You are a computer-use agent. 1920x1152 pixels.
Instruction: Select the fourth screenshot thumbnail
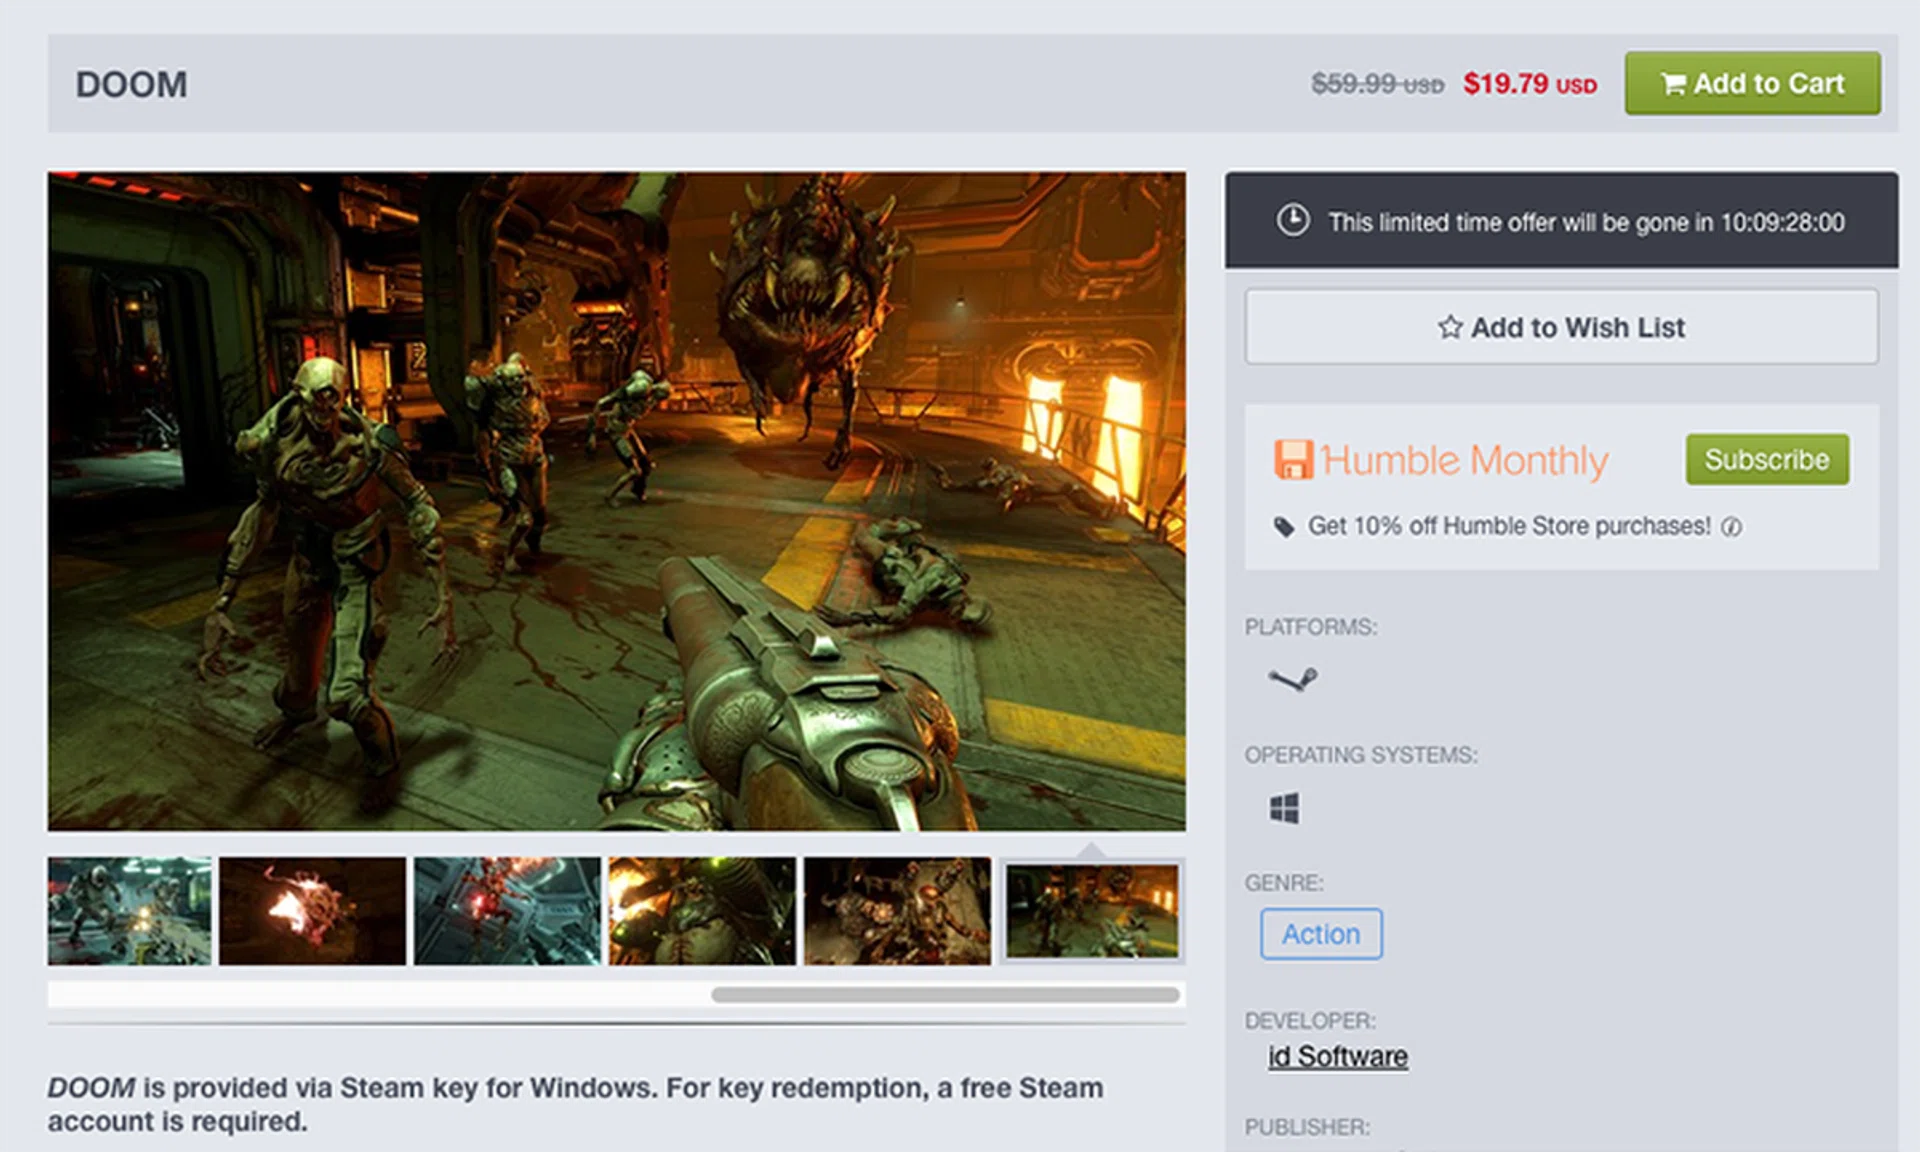702,910
